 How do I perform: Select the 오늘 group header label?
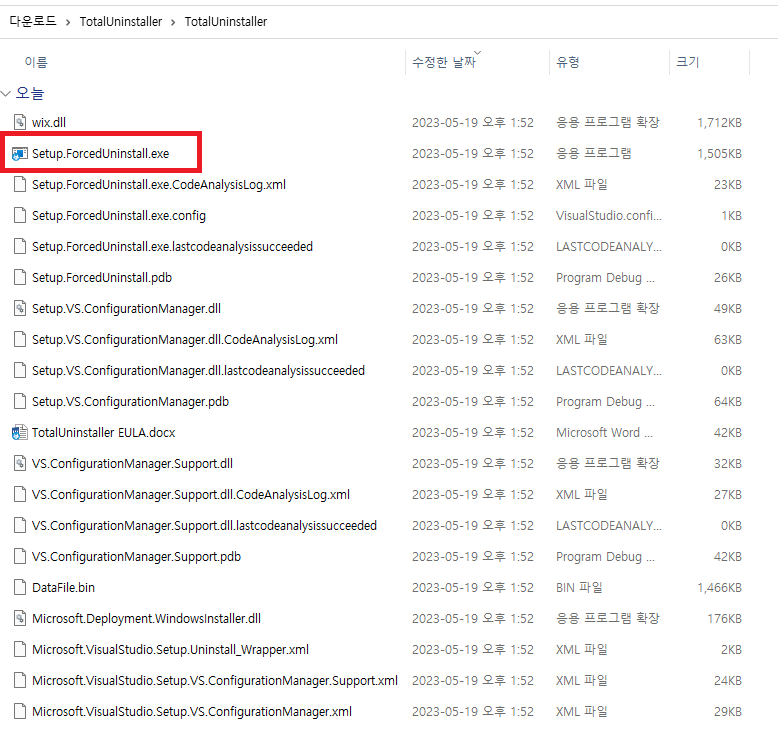coord(30,93)
